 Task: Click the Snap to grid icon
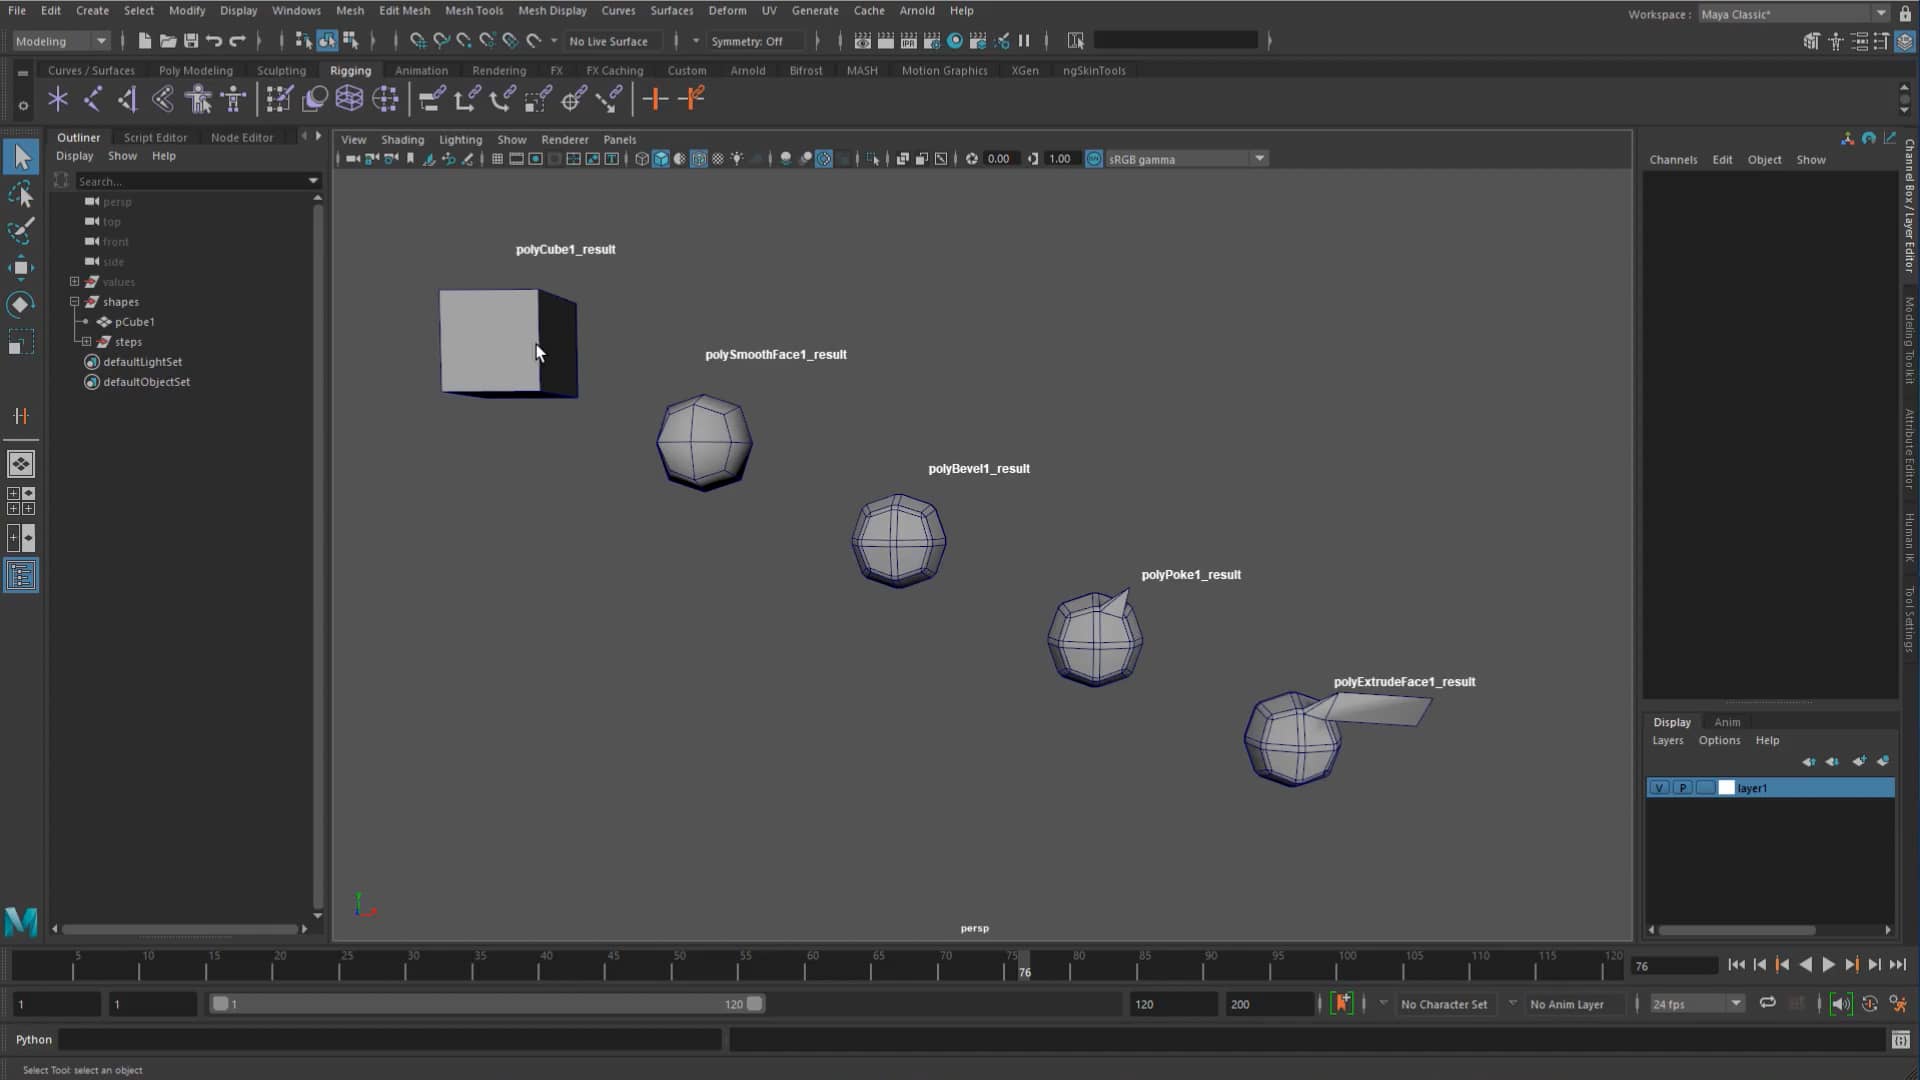click(418, 41)
